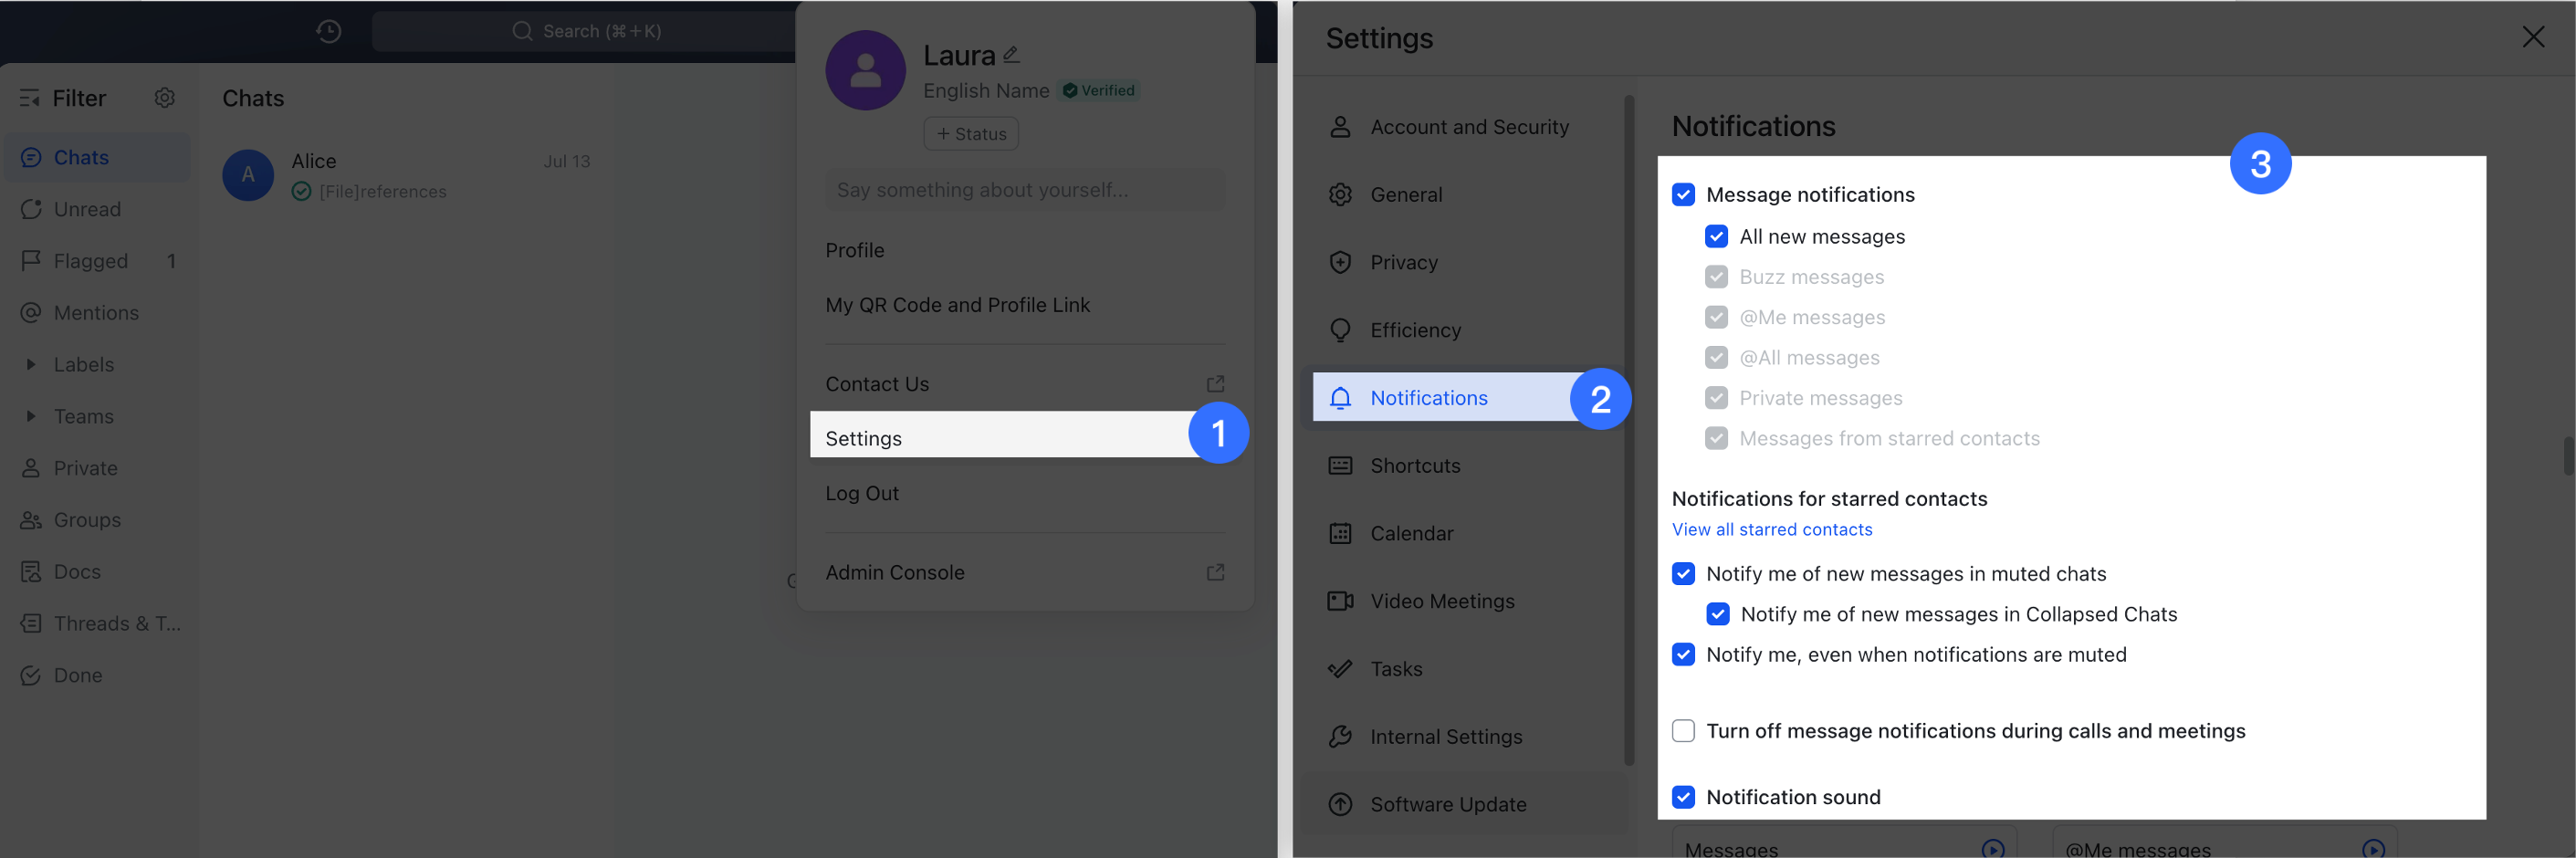The height and width of the screenshot is (858, 2576).
Task: Uncheck the Notification sound checkbox
Action: pos(1683,797)
